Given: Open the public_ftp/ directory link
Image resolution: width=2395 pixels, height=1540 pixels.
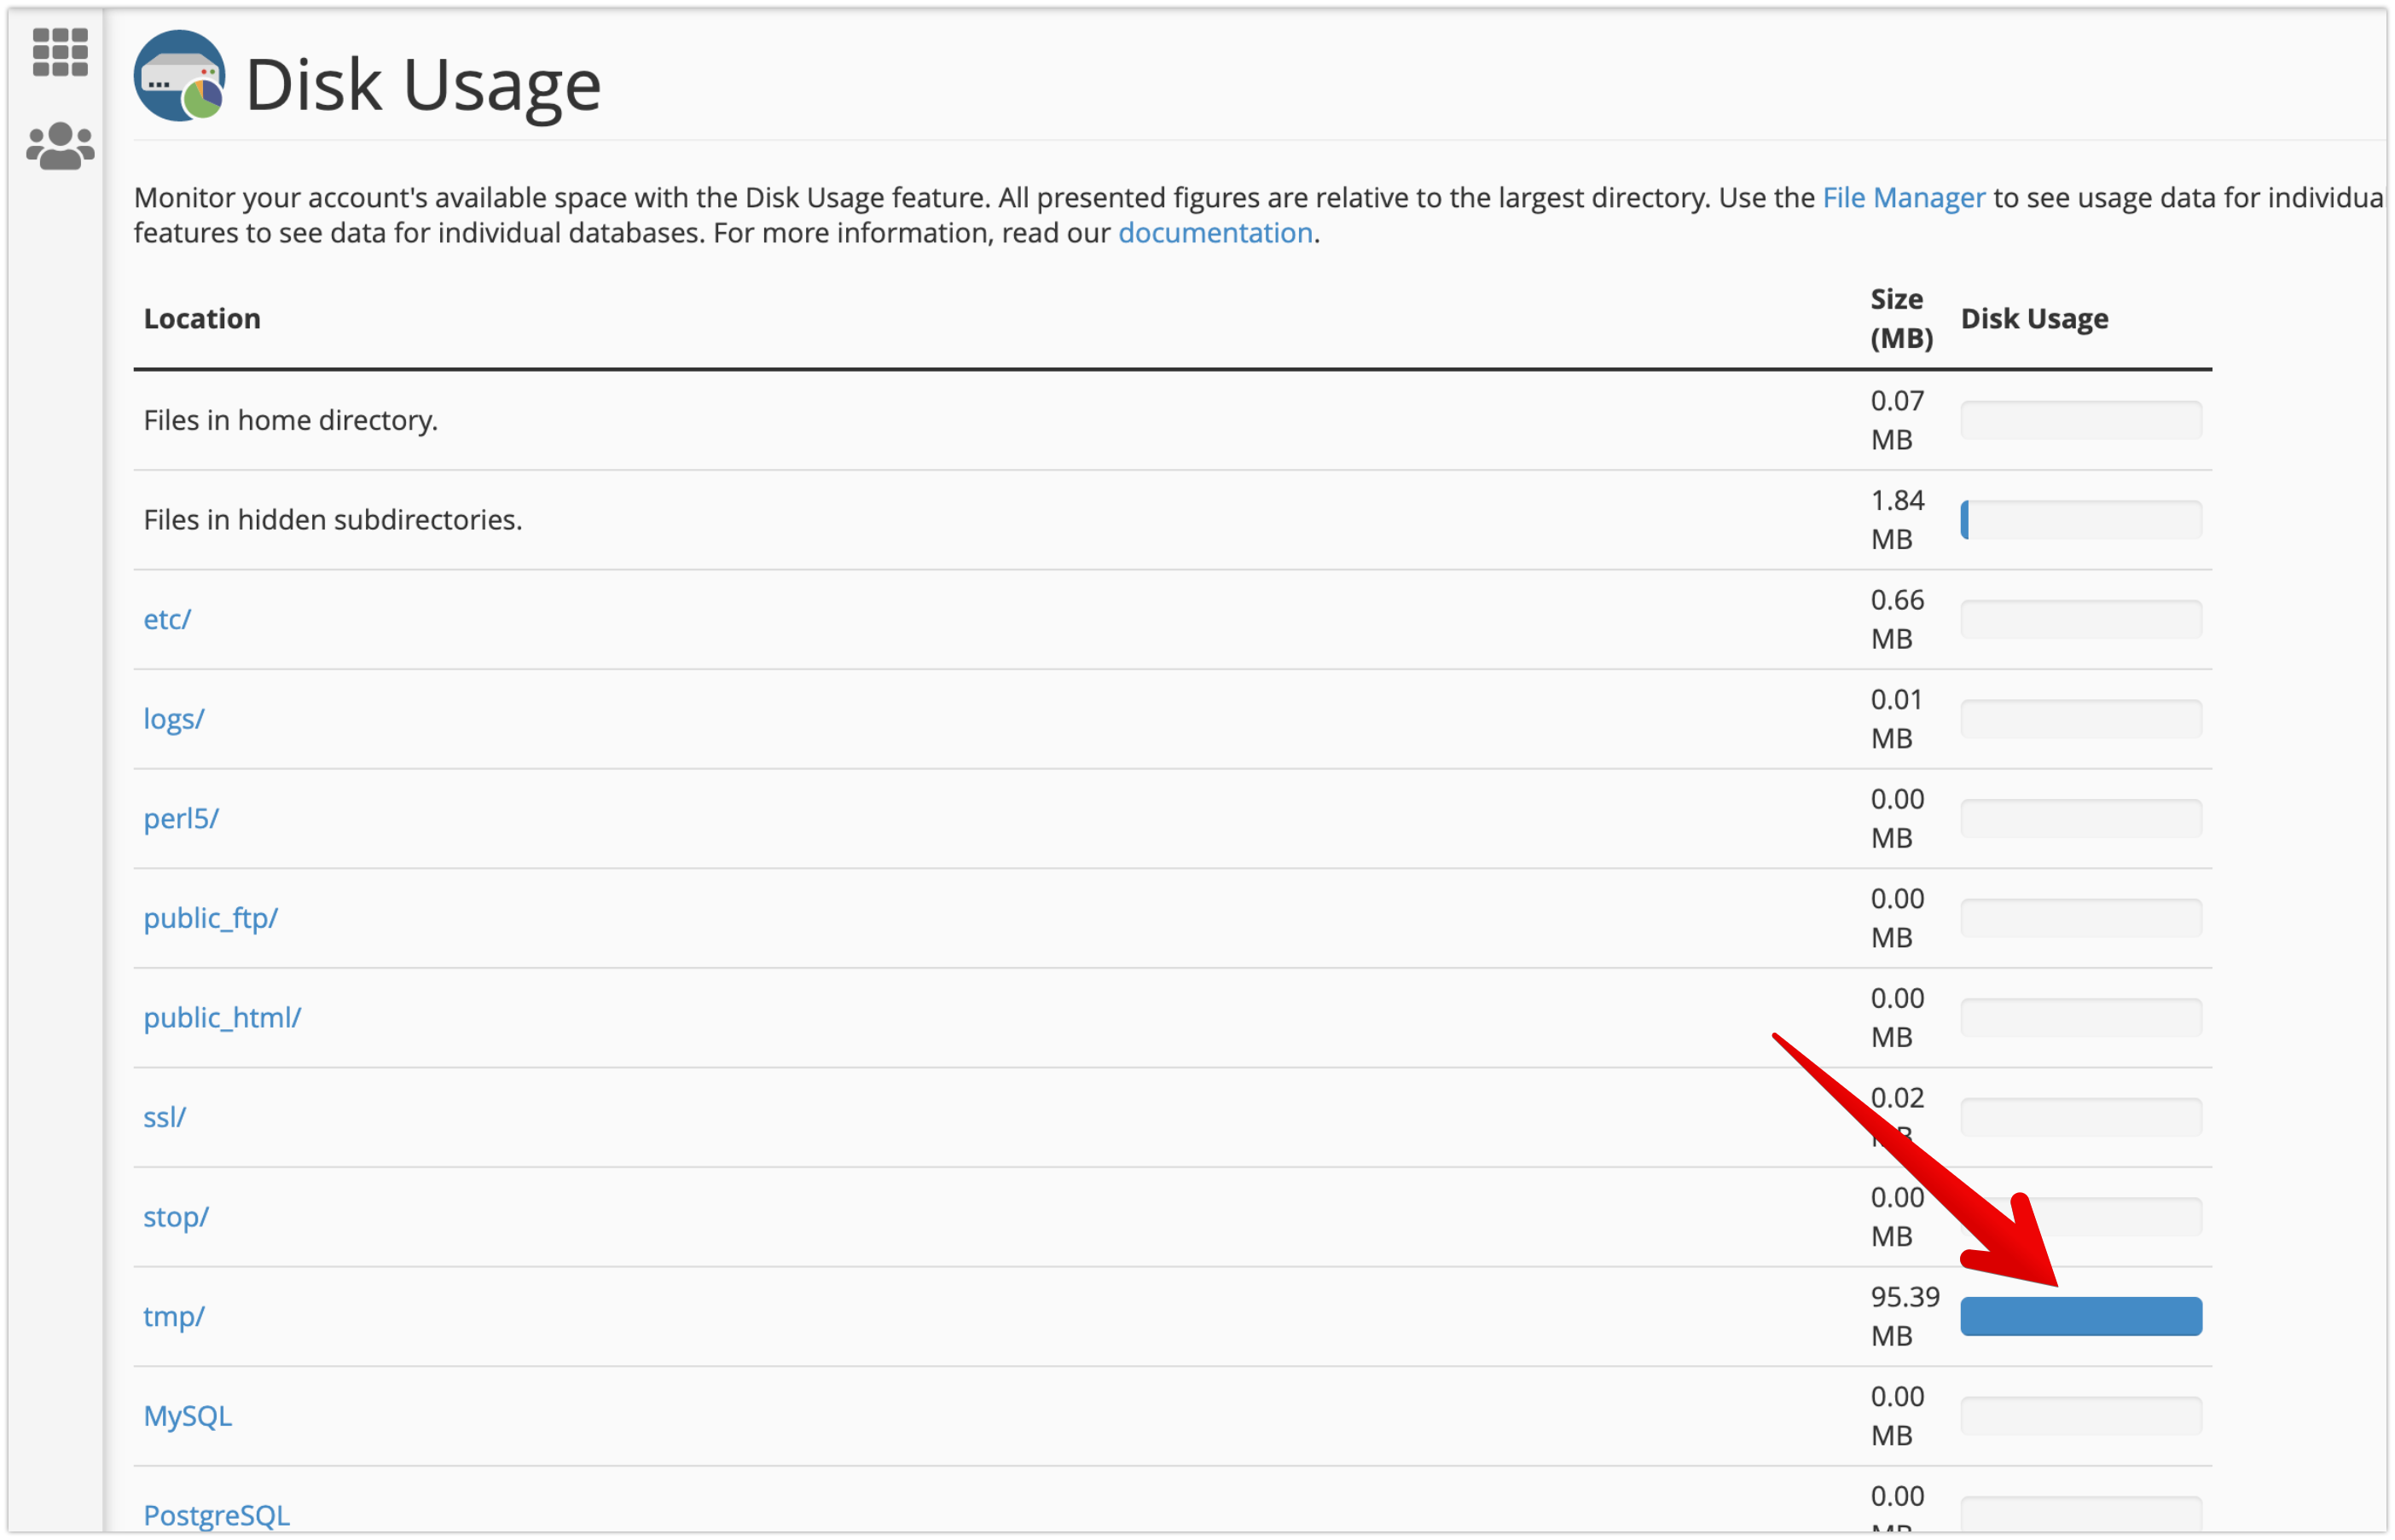Looking at the screenshot, I should pos(211,918).
